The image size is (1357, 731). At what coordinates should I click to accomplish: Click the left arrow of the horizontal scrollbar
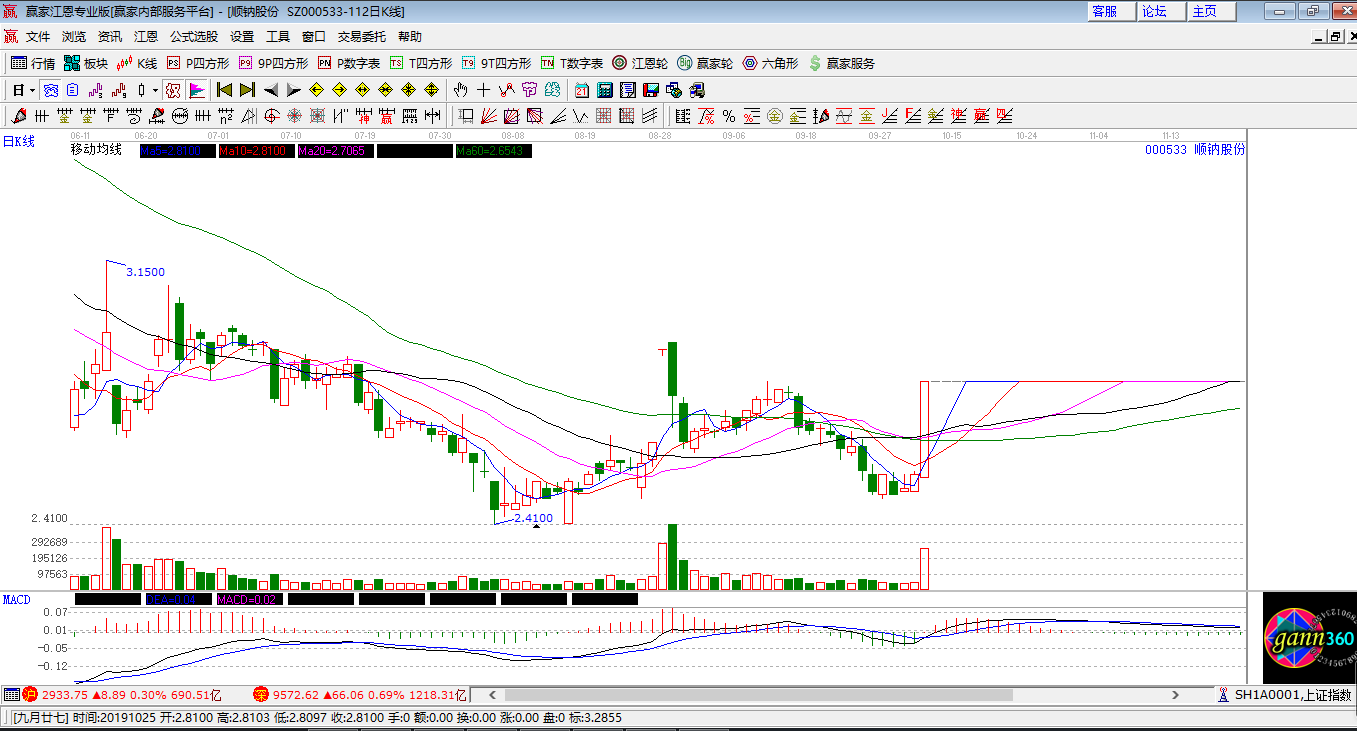[x=491, y=695]
